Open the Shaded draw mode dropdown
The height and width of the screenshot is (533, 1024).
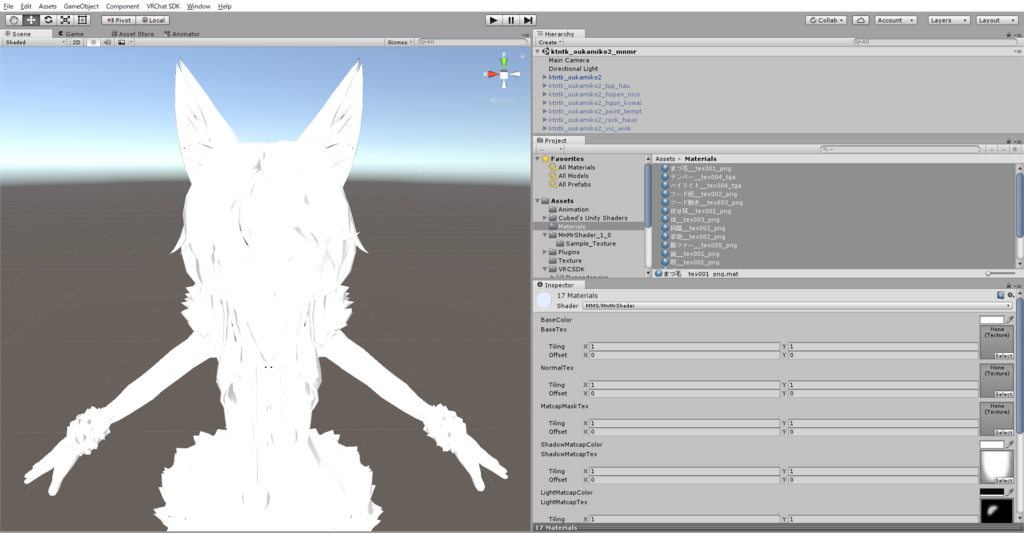pos(34,42)
